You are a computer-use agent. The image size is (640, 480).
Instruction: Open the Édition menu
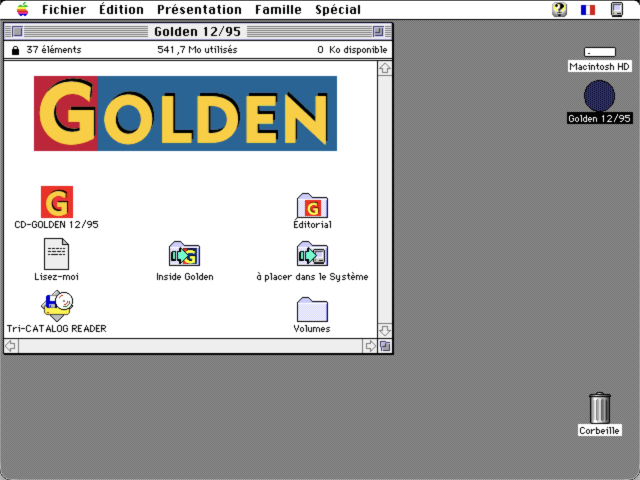pyautogui.click(x=121, y=9)
